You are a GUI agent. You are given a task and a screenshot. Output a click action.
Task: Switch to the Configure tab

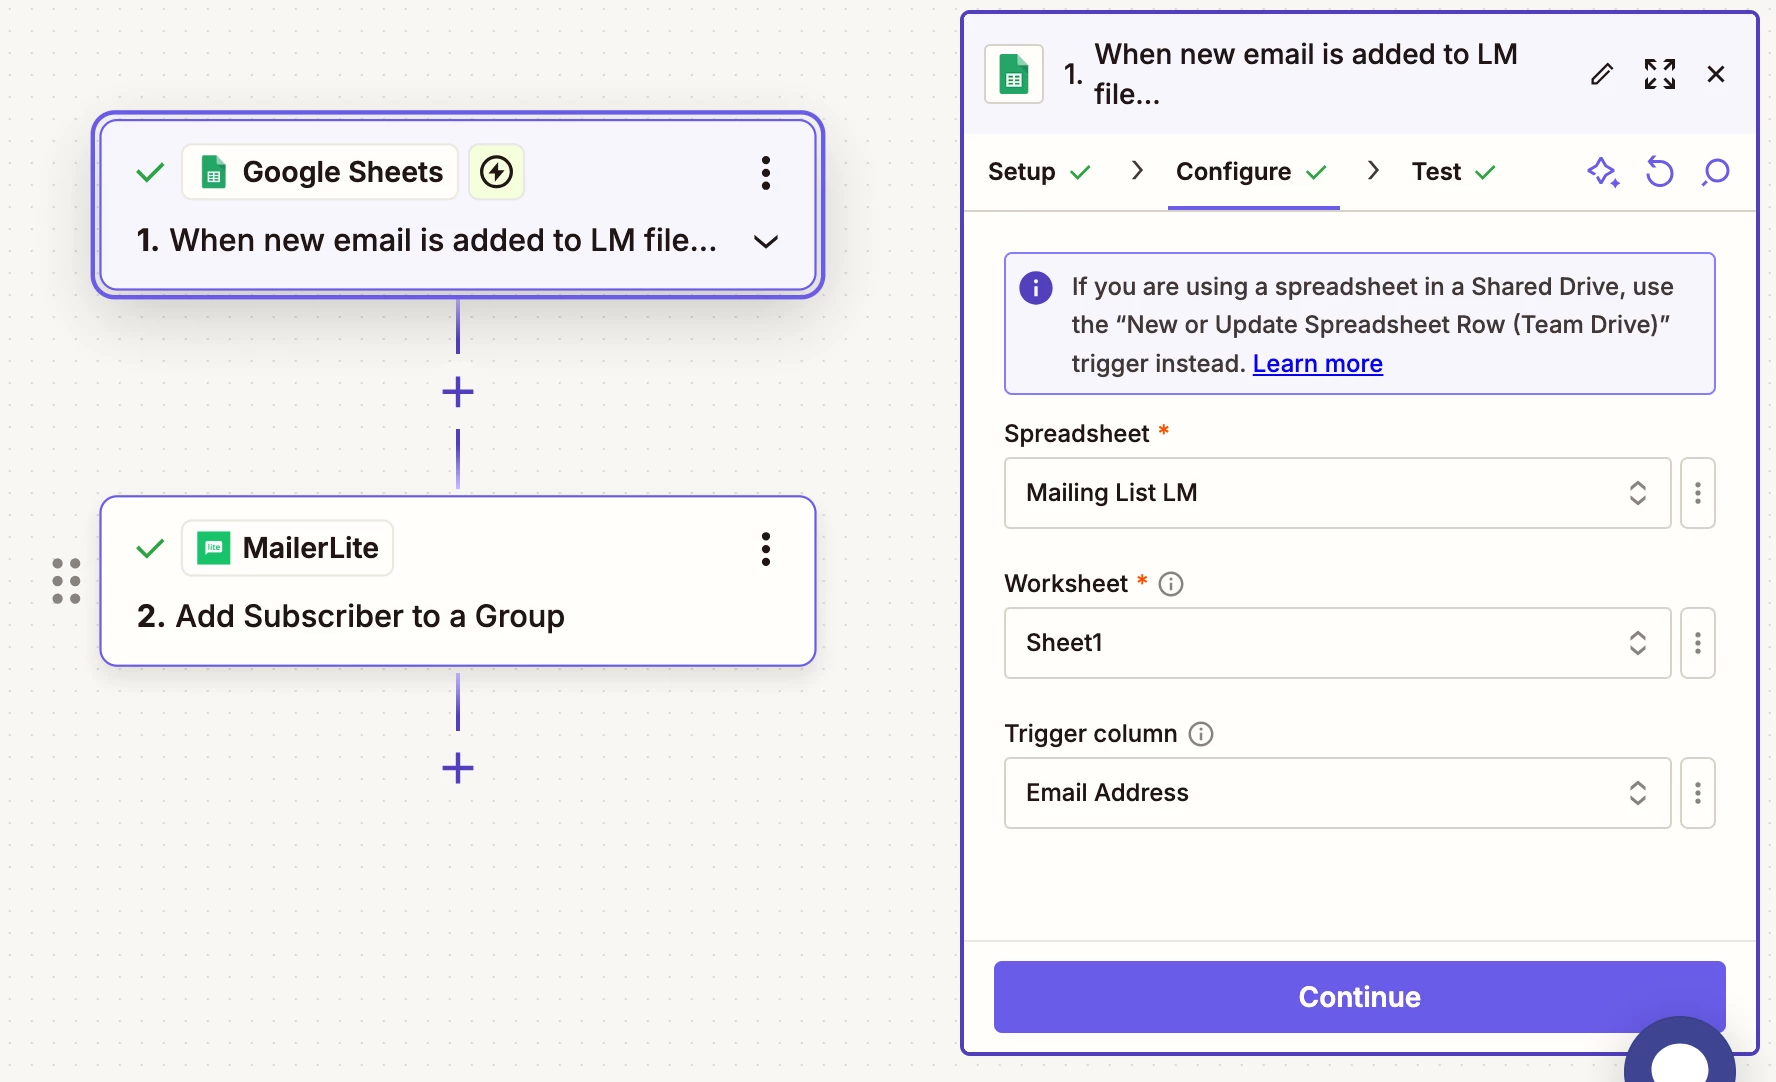point(1252,172)
